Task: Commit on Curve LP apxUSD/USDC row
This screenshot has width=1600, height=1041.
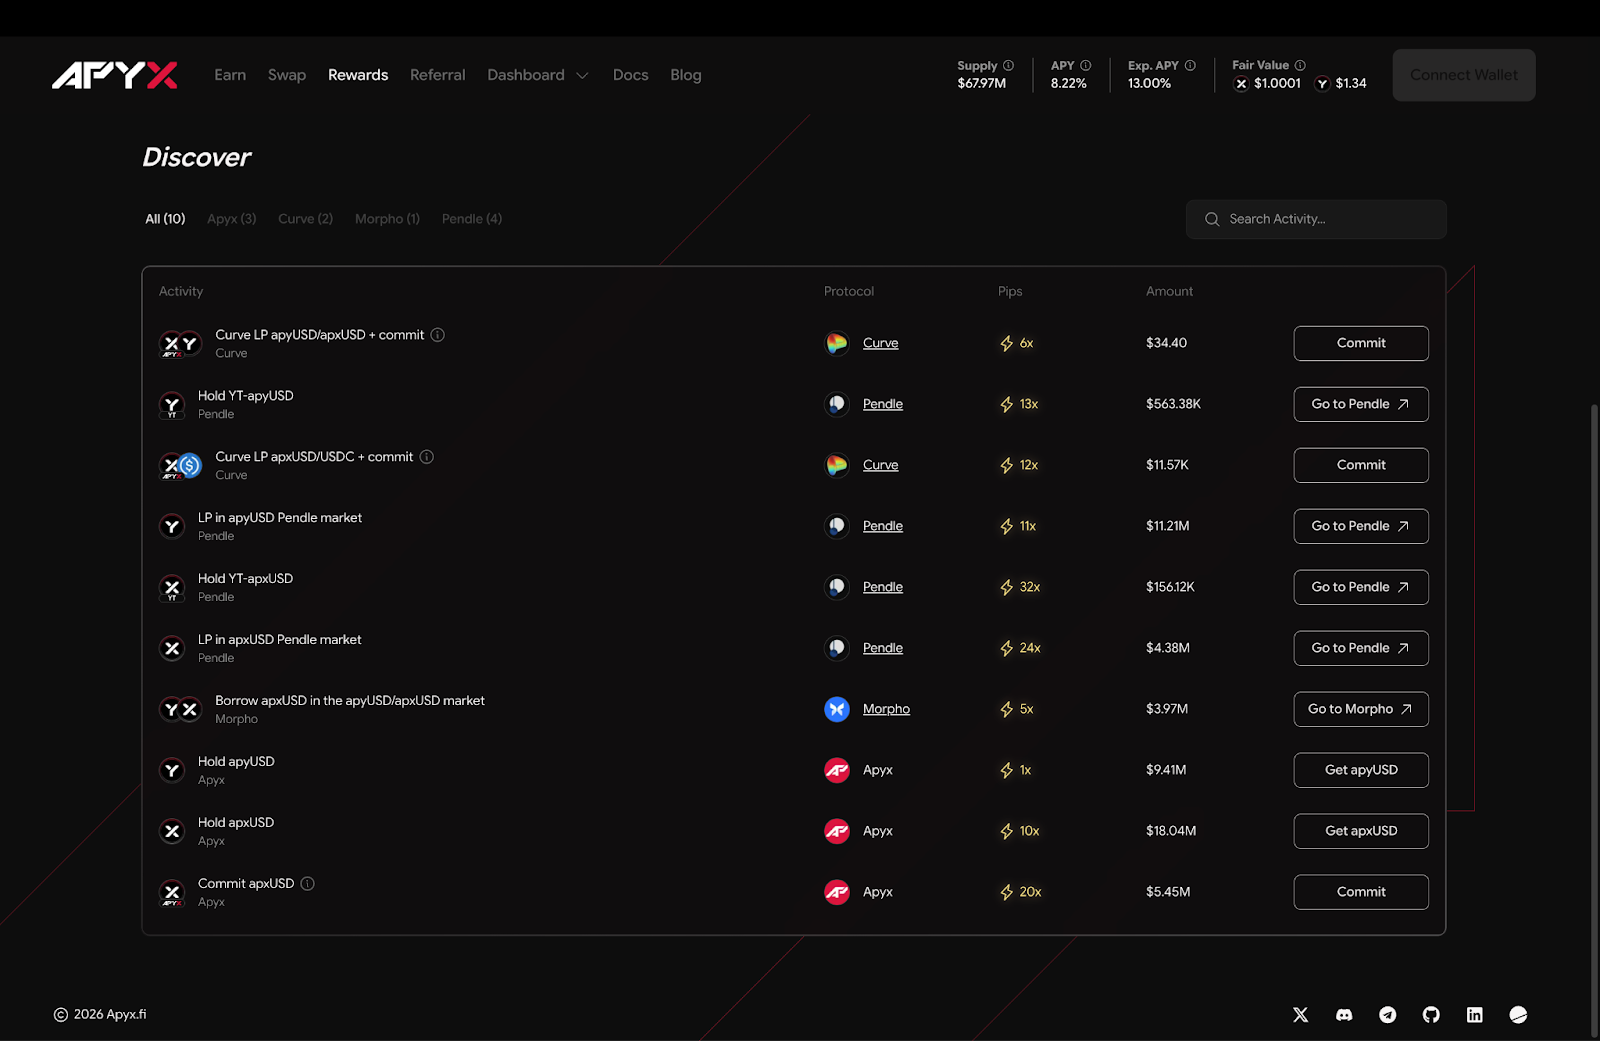Action: 1361,465
